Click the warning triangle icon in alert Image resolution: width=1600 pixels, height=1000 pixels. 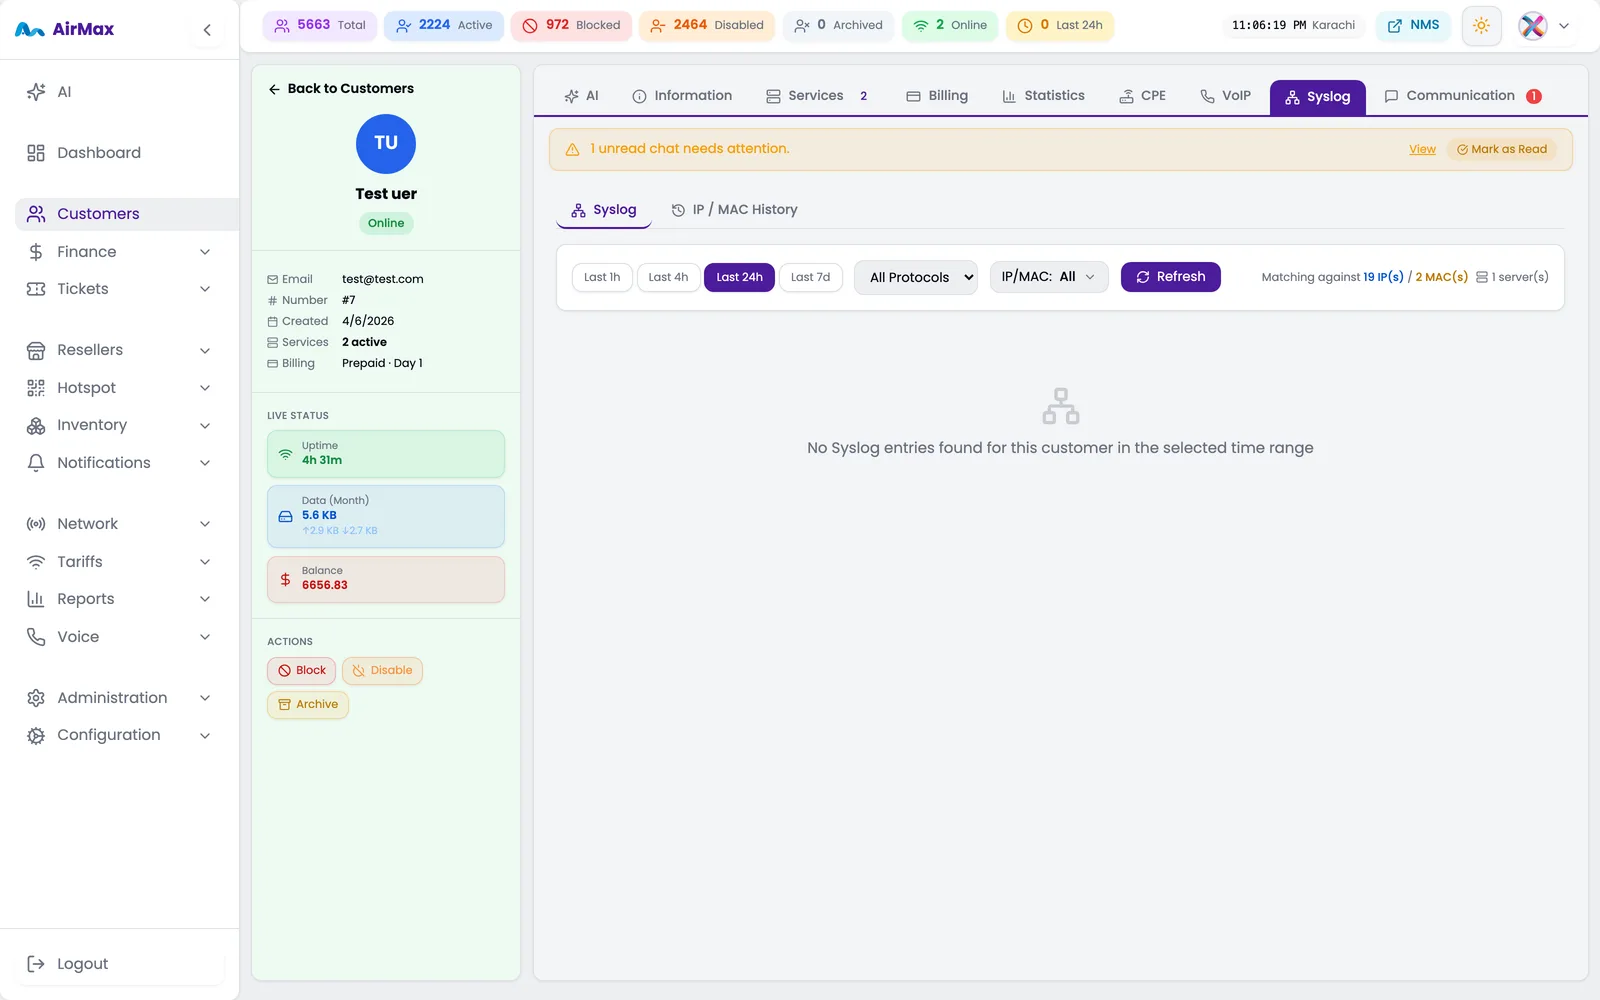573,150
